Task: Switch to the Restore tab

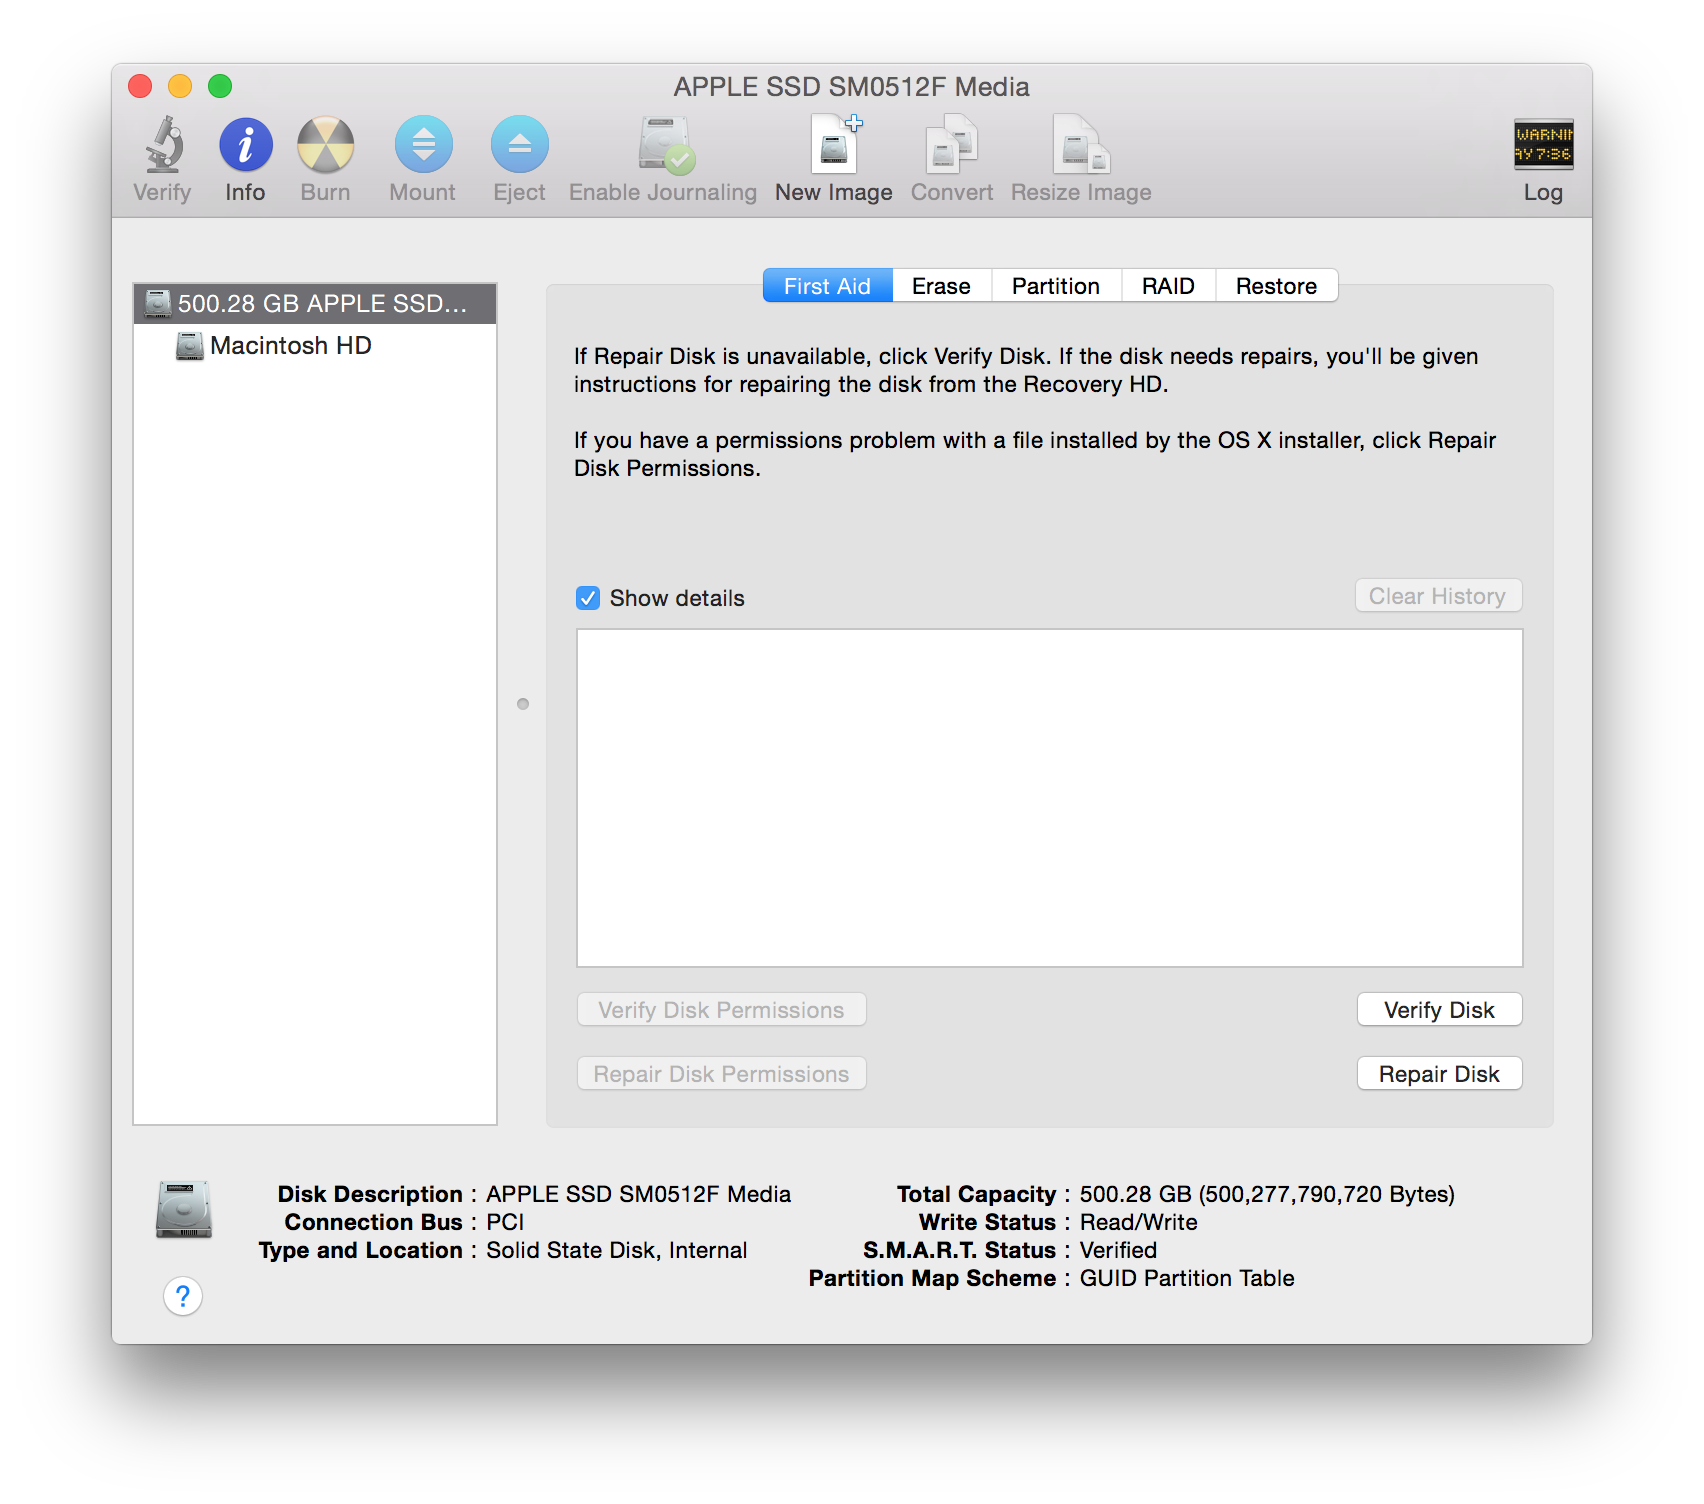Action: (1277, 286)
